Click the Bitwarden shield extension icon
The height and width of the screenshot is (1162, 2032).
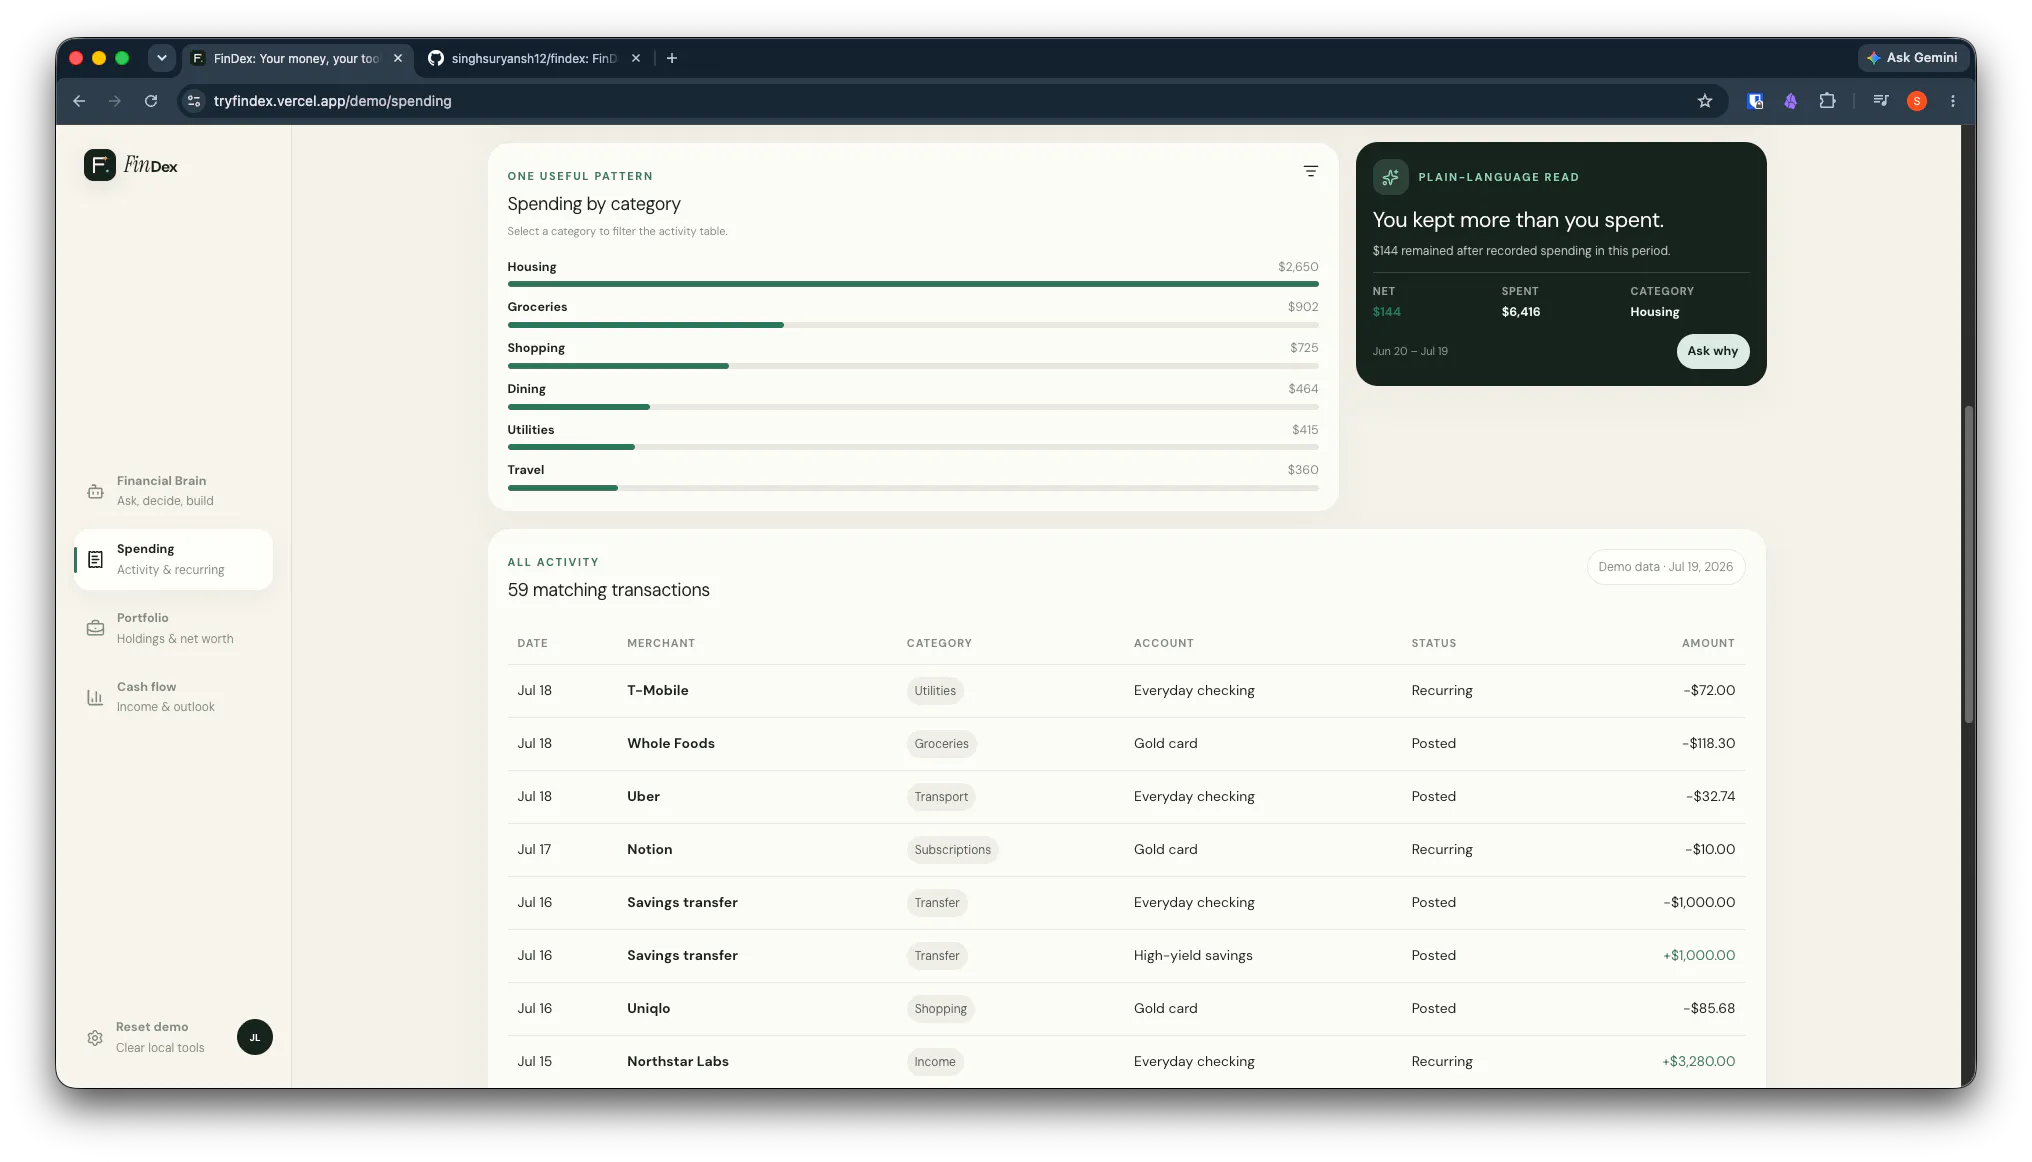click(x=1755, y=101)
